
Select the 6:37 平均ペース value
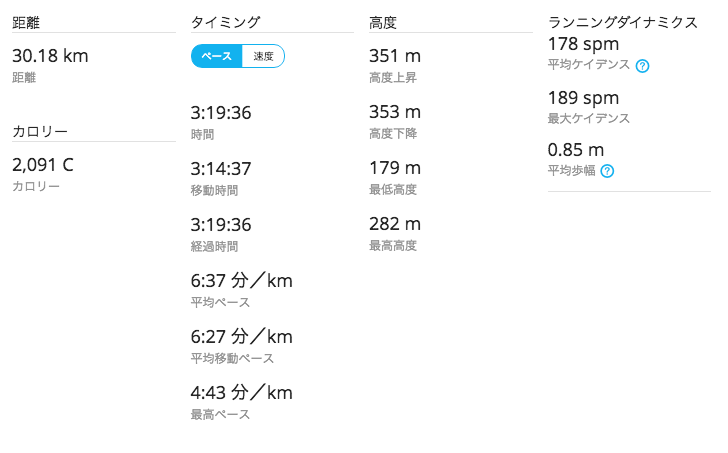(241, 281)
